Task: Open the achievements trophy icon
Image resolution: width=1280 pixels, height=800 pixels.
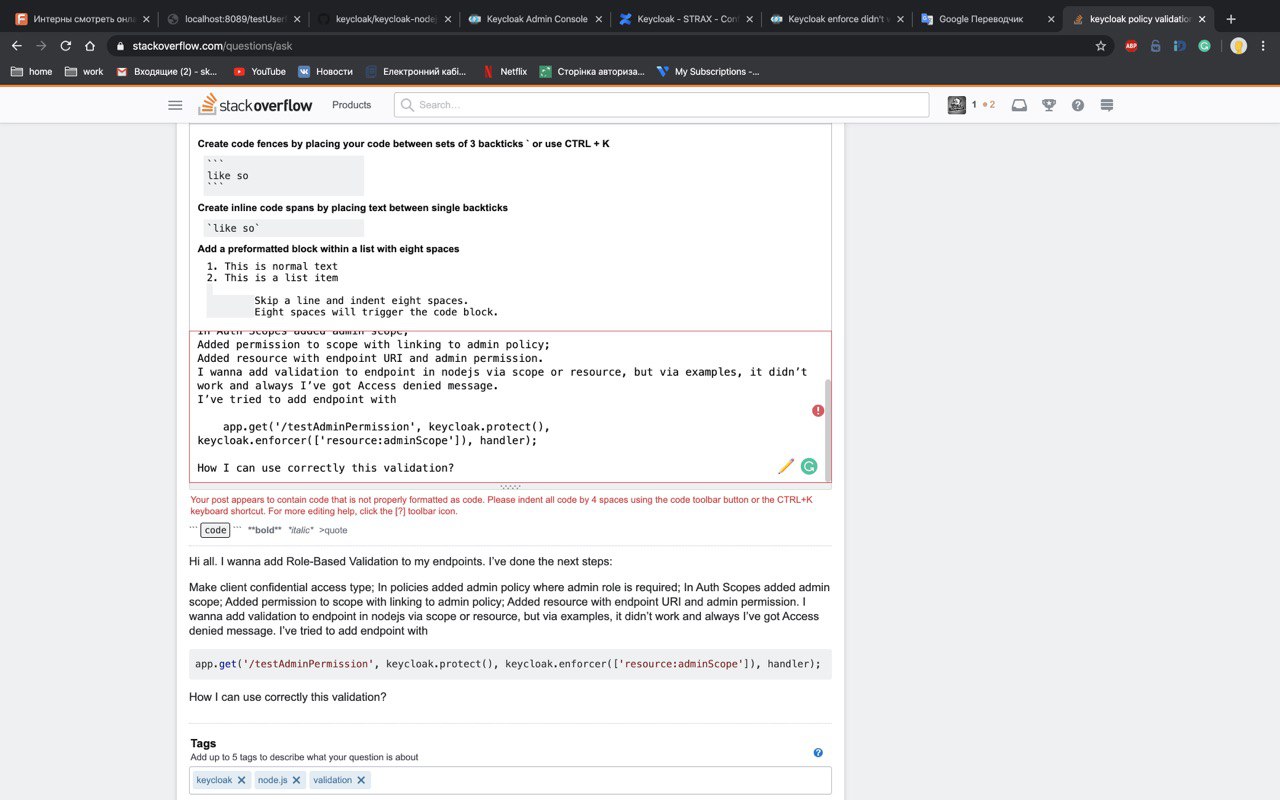Action: (x=1049, y=105)
